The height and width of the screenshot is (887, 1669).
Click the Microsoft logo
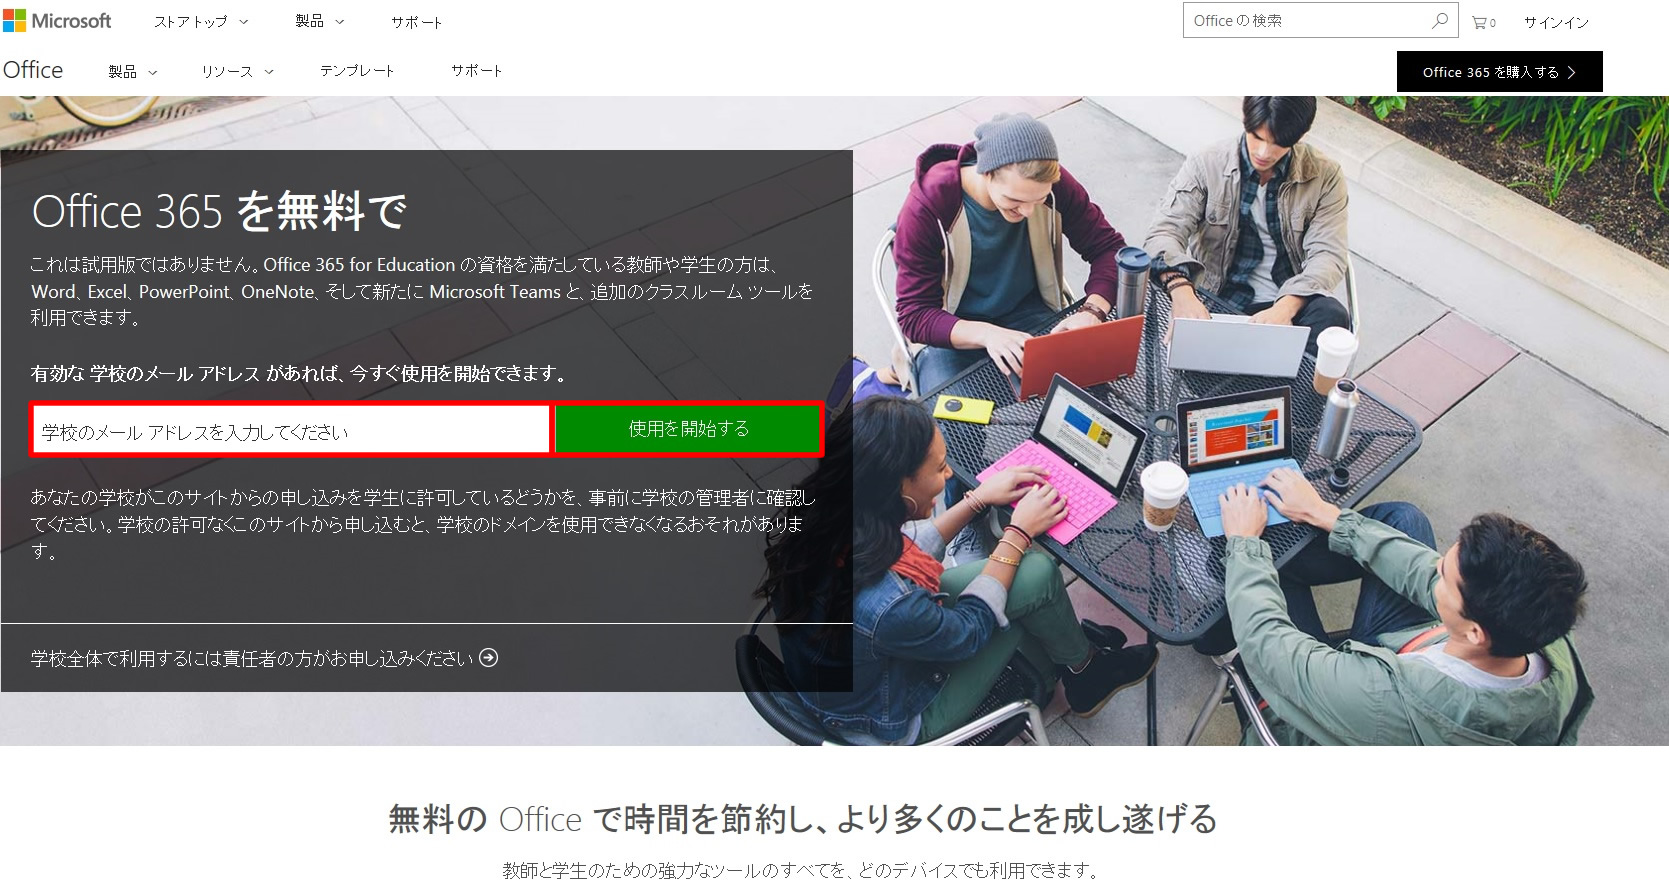point(57,21)
